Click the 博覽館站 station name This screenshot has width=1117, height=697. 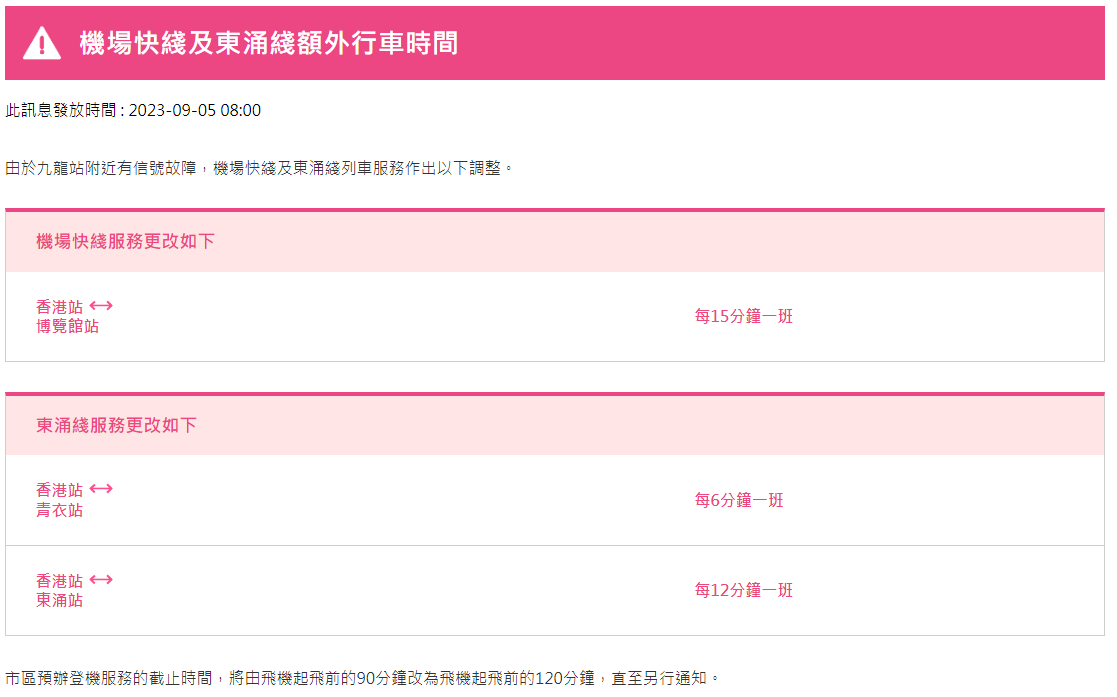pos(67,326)
